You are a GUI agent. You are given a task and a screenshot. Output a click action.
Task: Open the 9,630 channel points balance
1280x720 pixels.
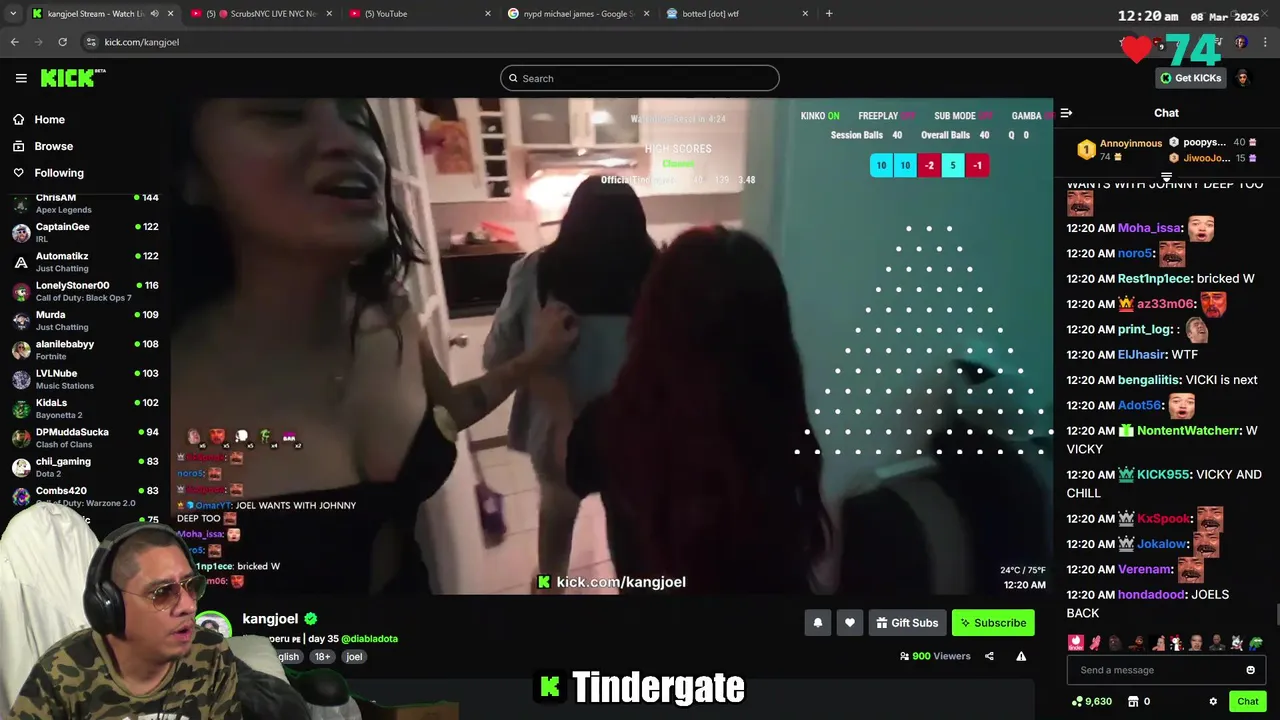pos(1091,702)
